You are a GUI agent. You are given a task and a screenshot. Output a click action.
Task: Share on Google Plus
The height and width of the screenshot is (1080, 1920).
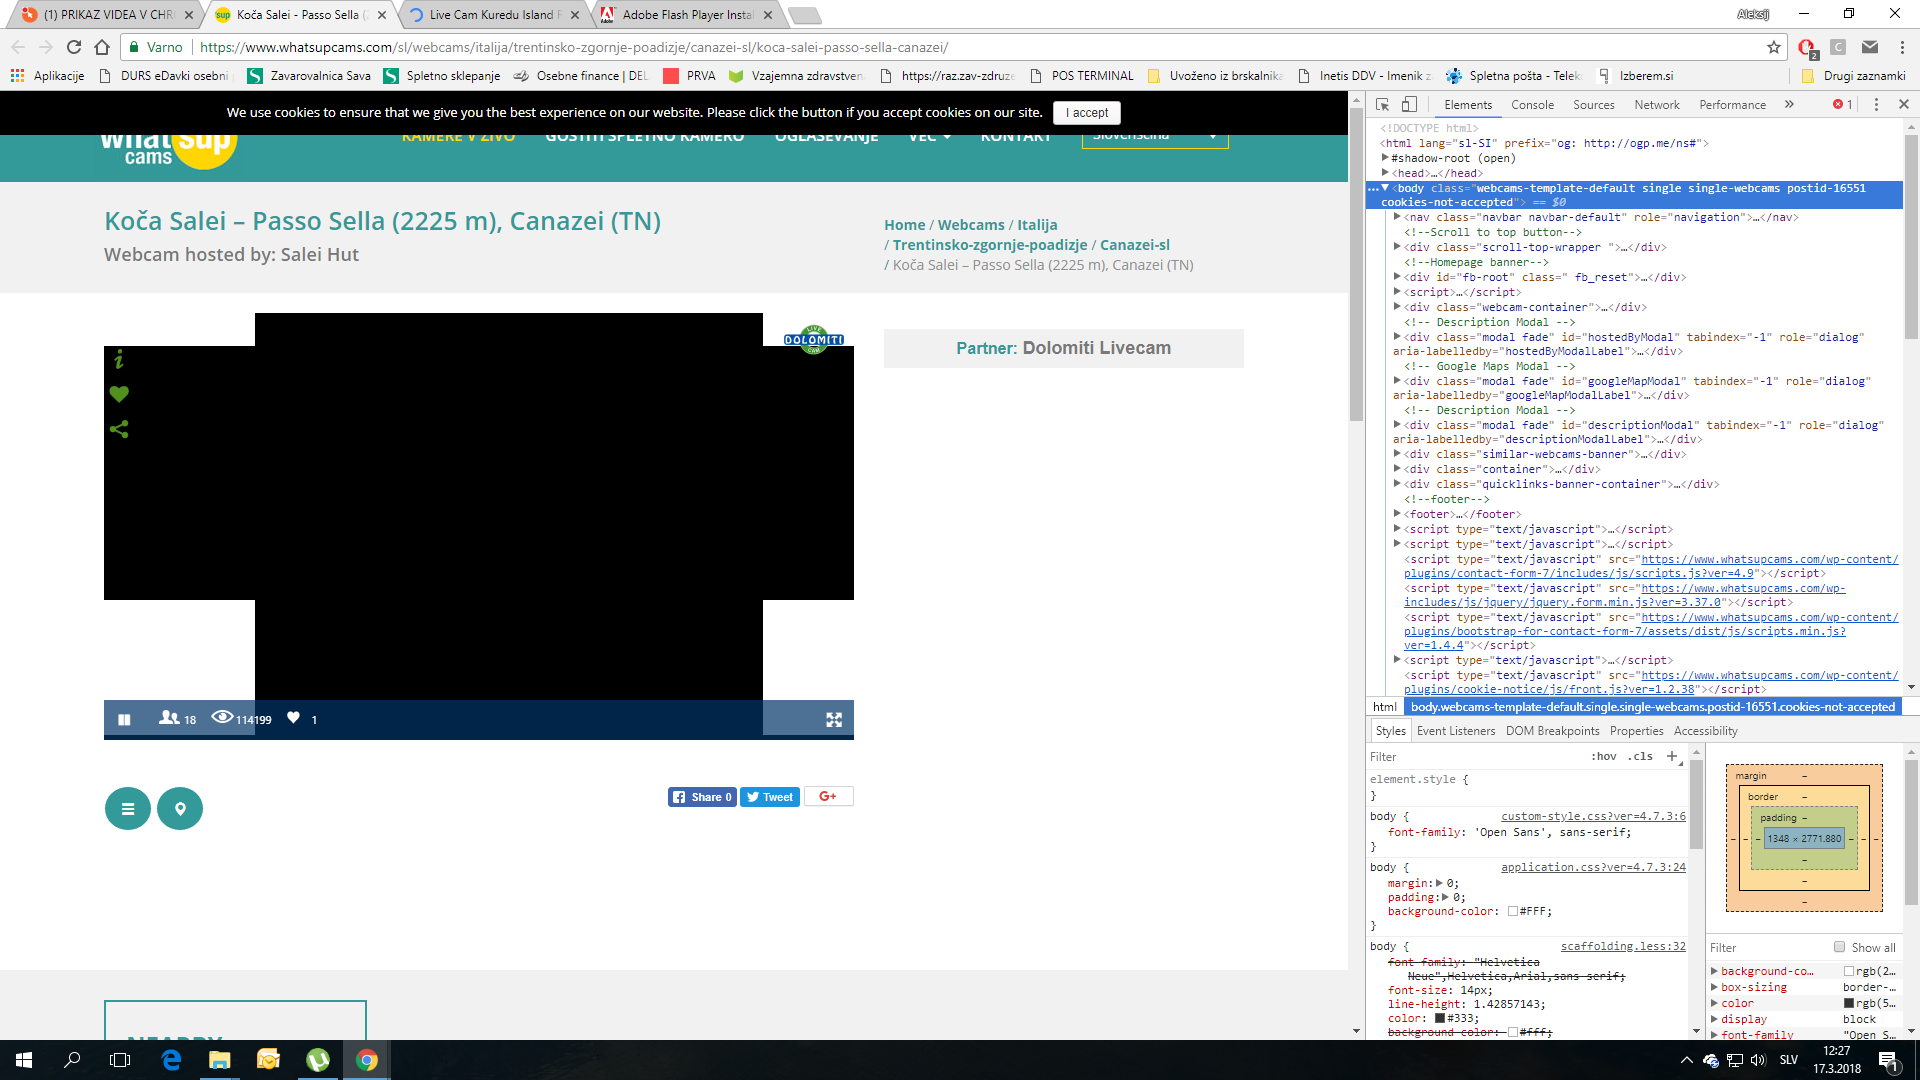tap(828, 797)
